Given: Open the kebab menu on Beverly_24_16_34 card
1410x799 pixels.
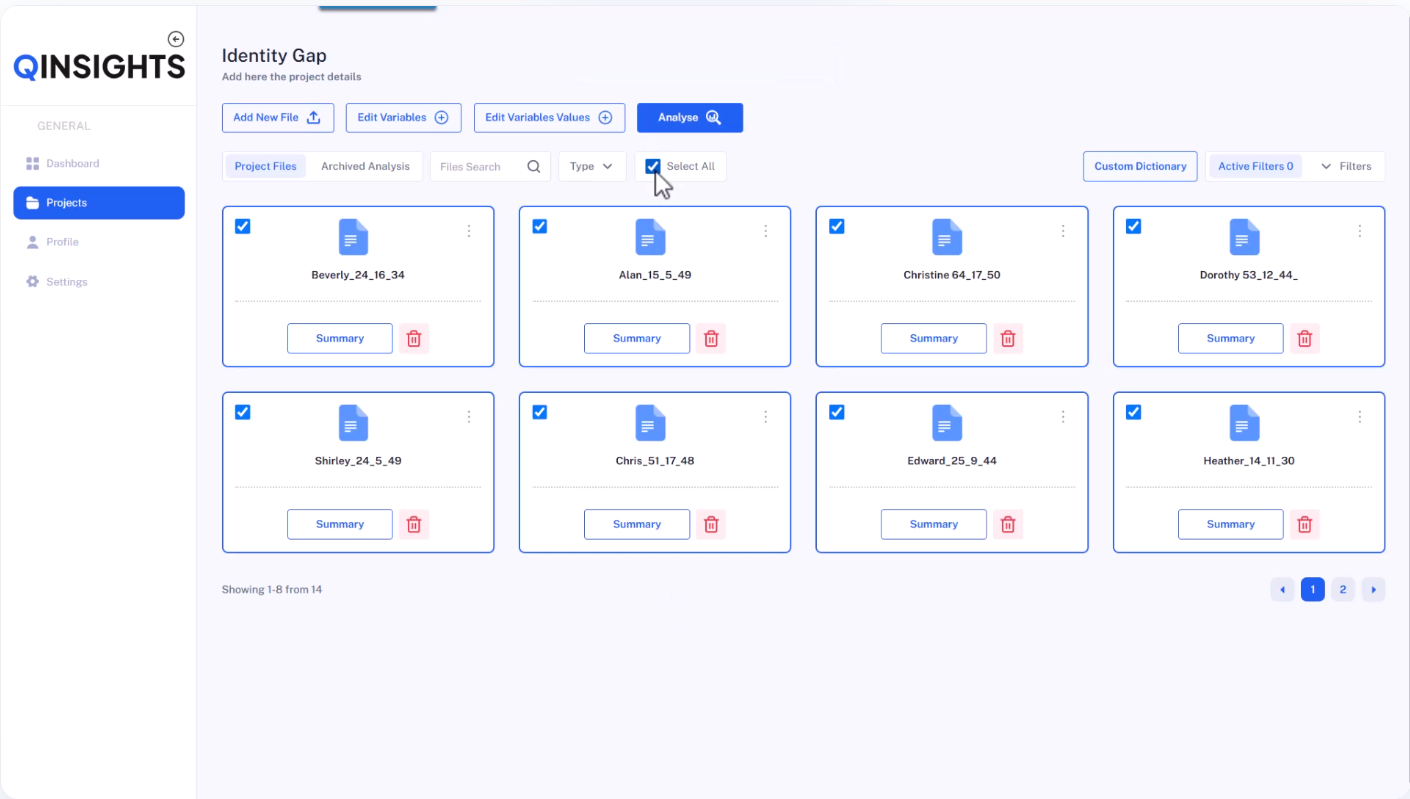Looking at the screenshot, I should pos(469,230).
